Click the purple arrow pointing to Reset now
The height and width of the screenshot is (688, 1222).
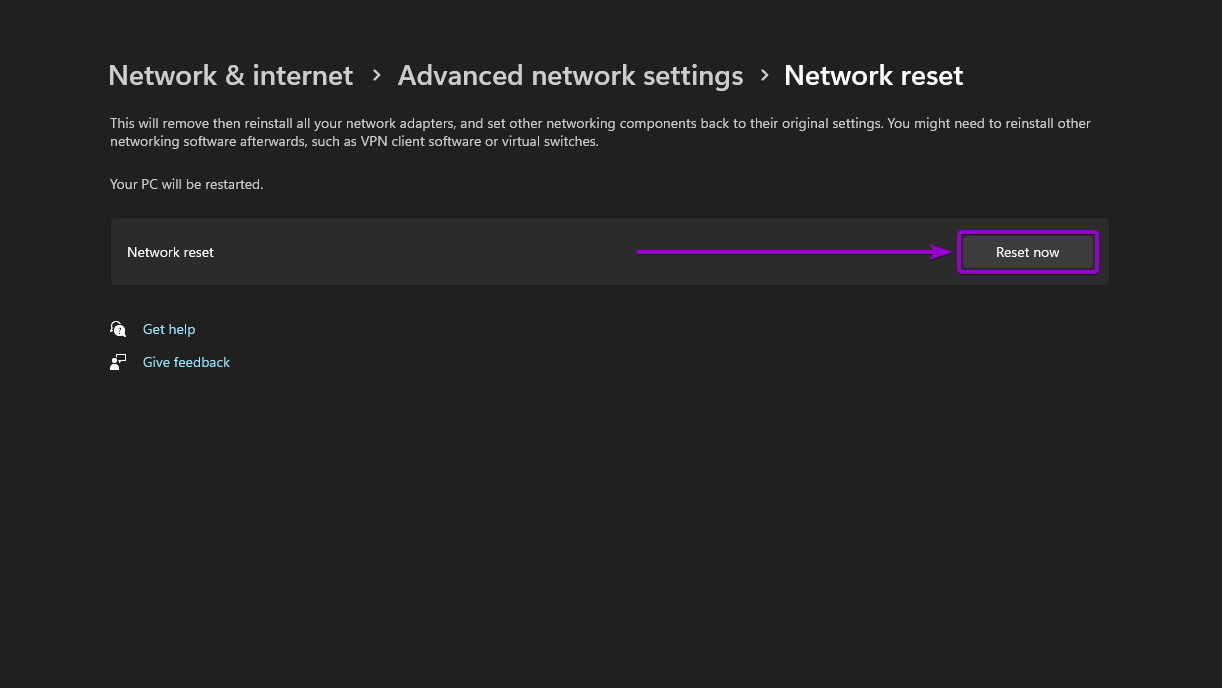(x=790, y=252)
